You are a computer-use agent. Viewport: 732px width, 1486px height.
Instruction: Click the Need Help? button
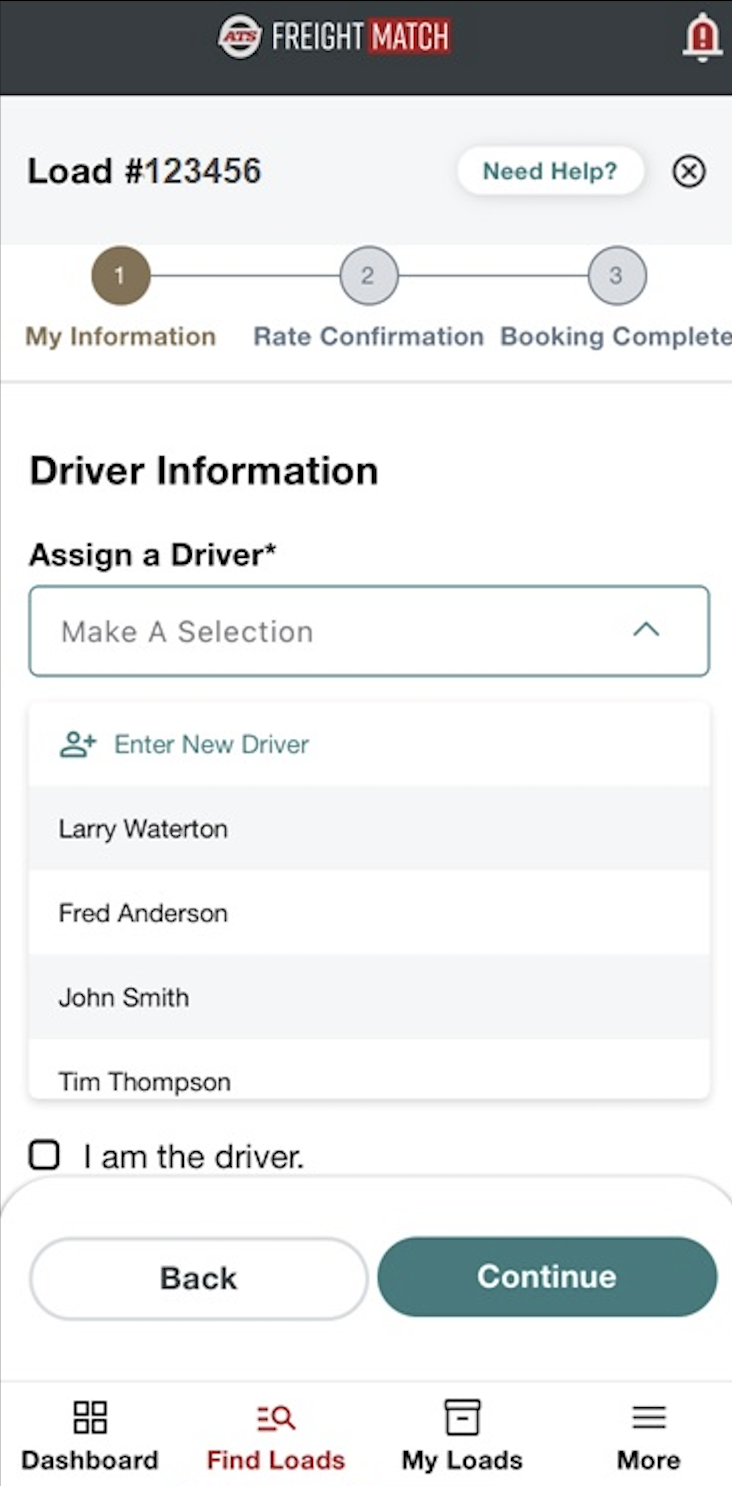pyautogui.click(x=550, y=171)
